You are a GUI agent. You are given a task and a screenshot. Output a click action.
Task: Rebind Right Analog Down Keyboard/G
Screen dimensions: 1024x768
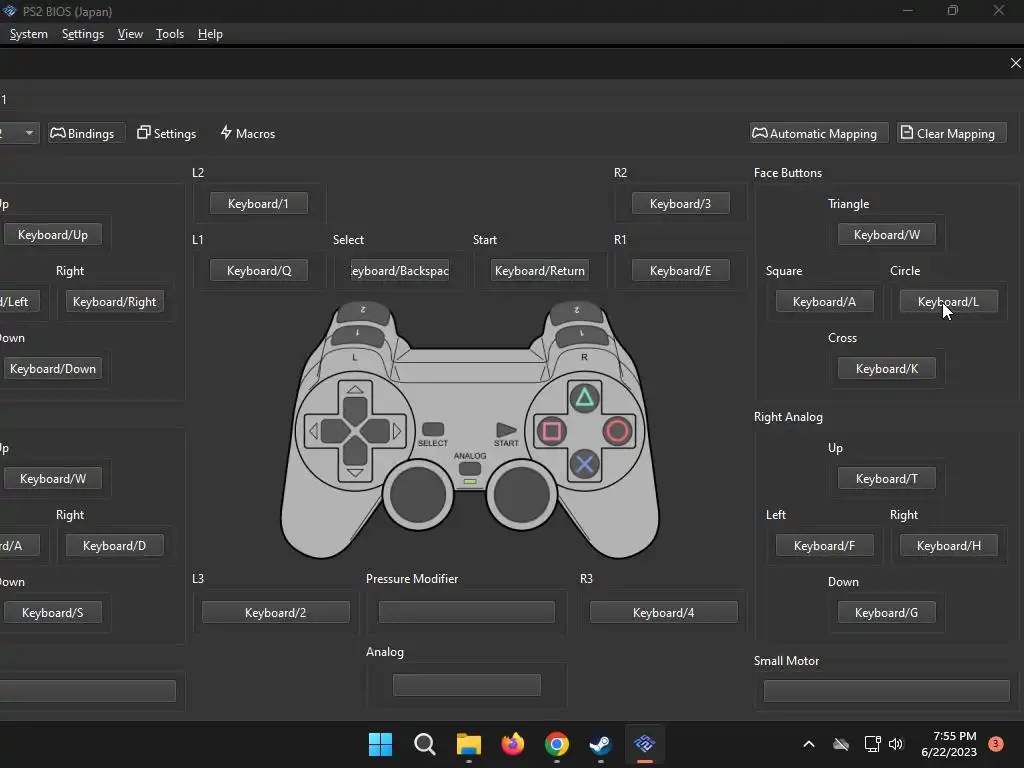(887, 613)
